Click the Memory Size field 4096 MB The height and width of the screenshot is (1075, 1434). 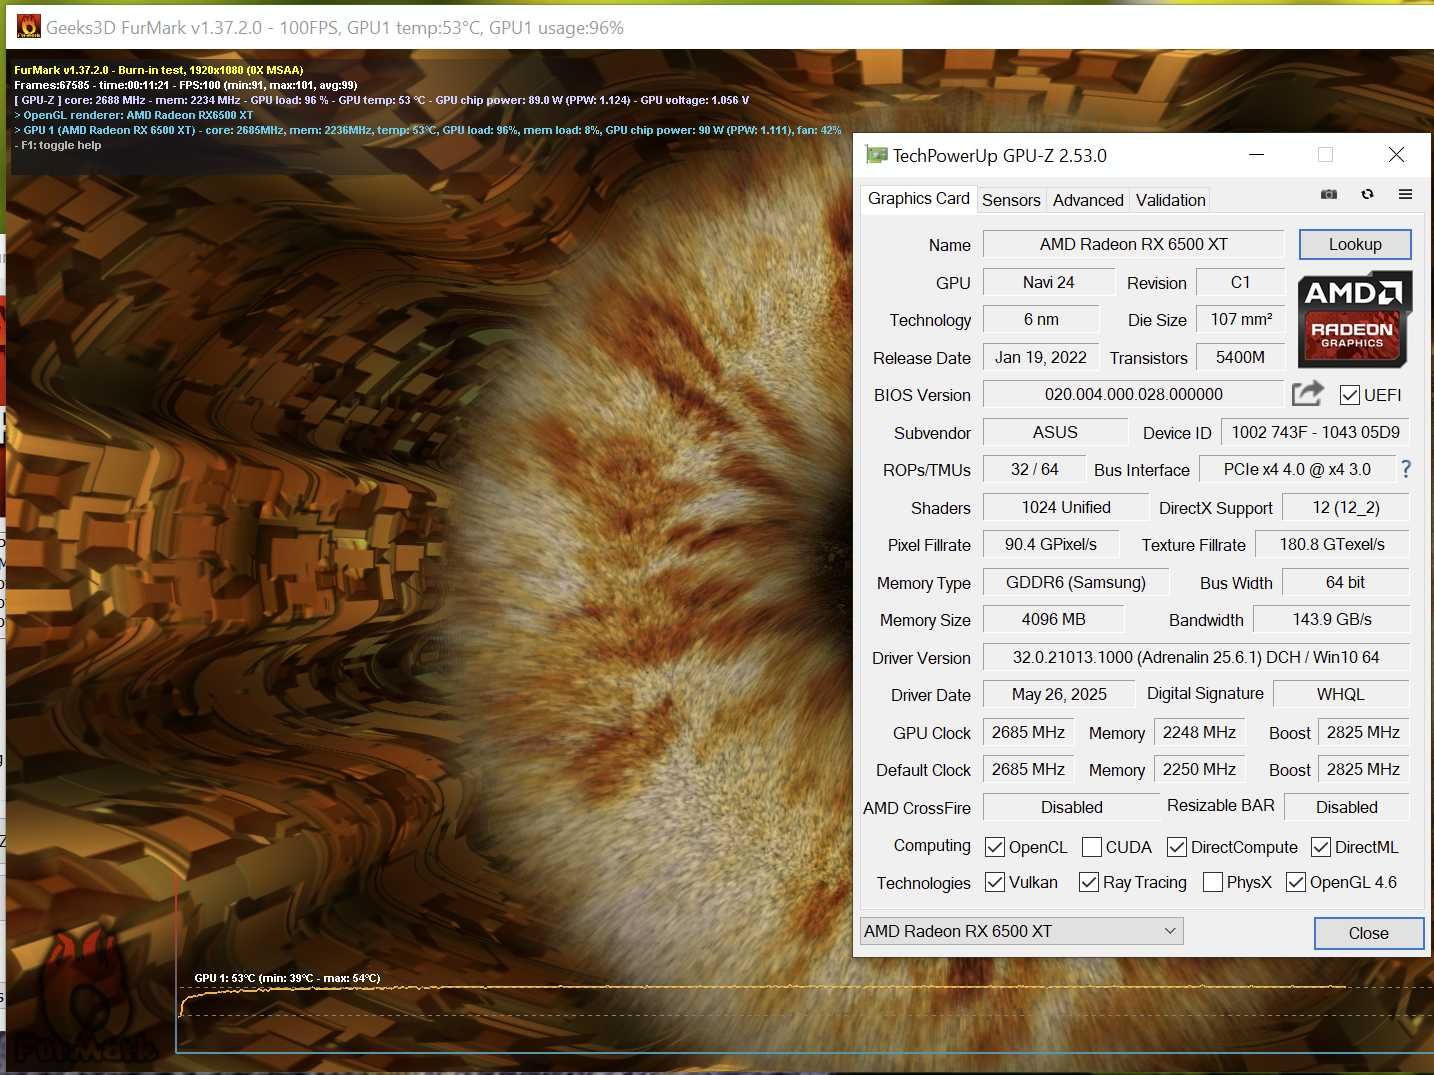coord(1053,619)
